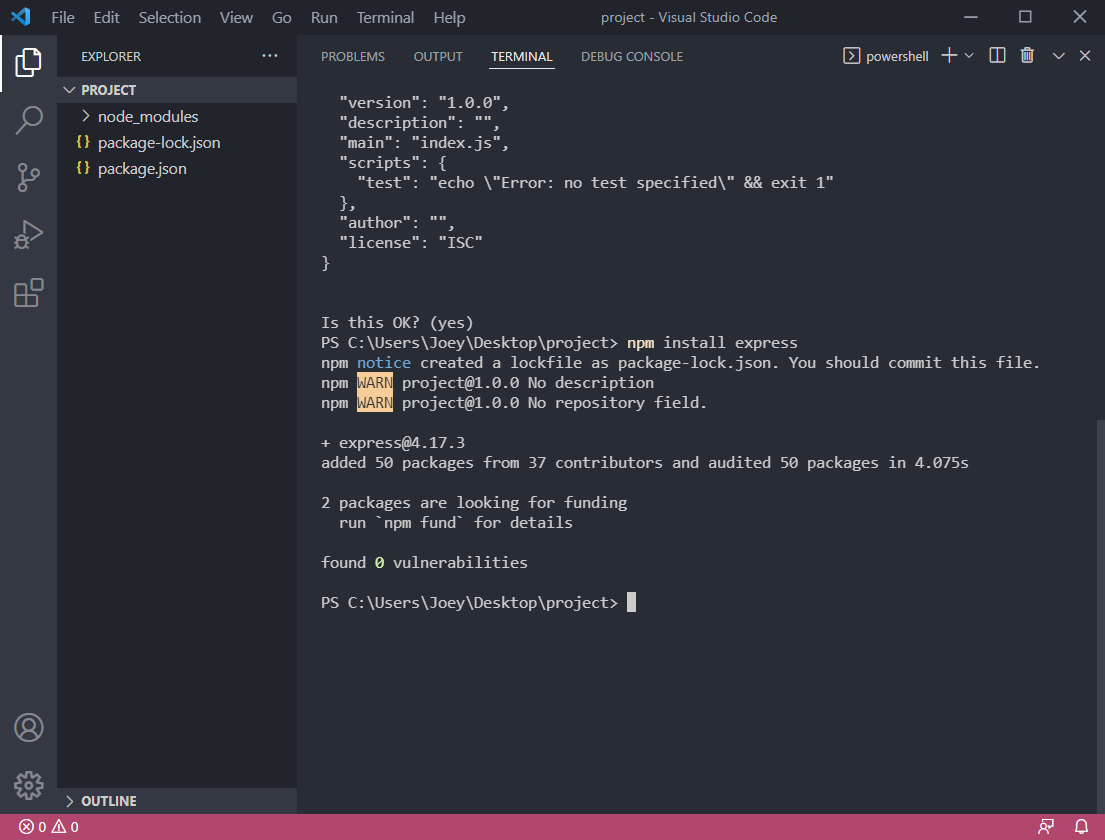This screenshot has width=1105, height=840.
Task: Select the TERMINAL tab
Action: coord(521,56)
